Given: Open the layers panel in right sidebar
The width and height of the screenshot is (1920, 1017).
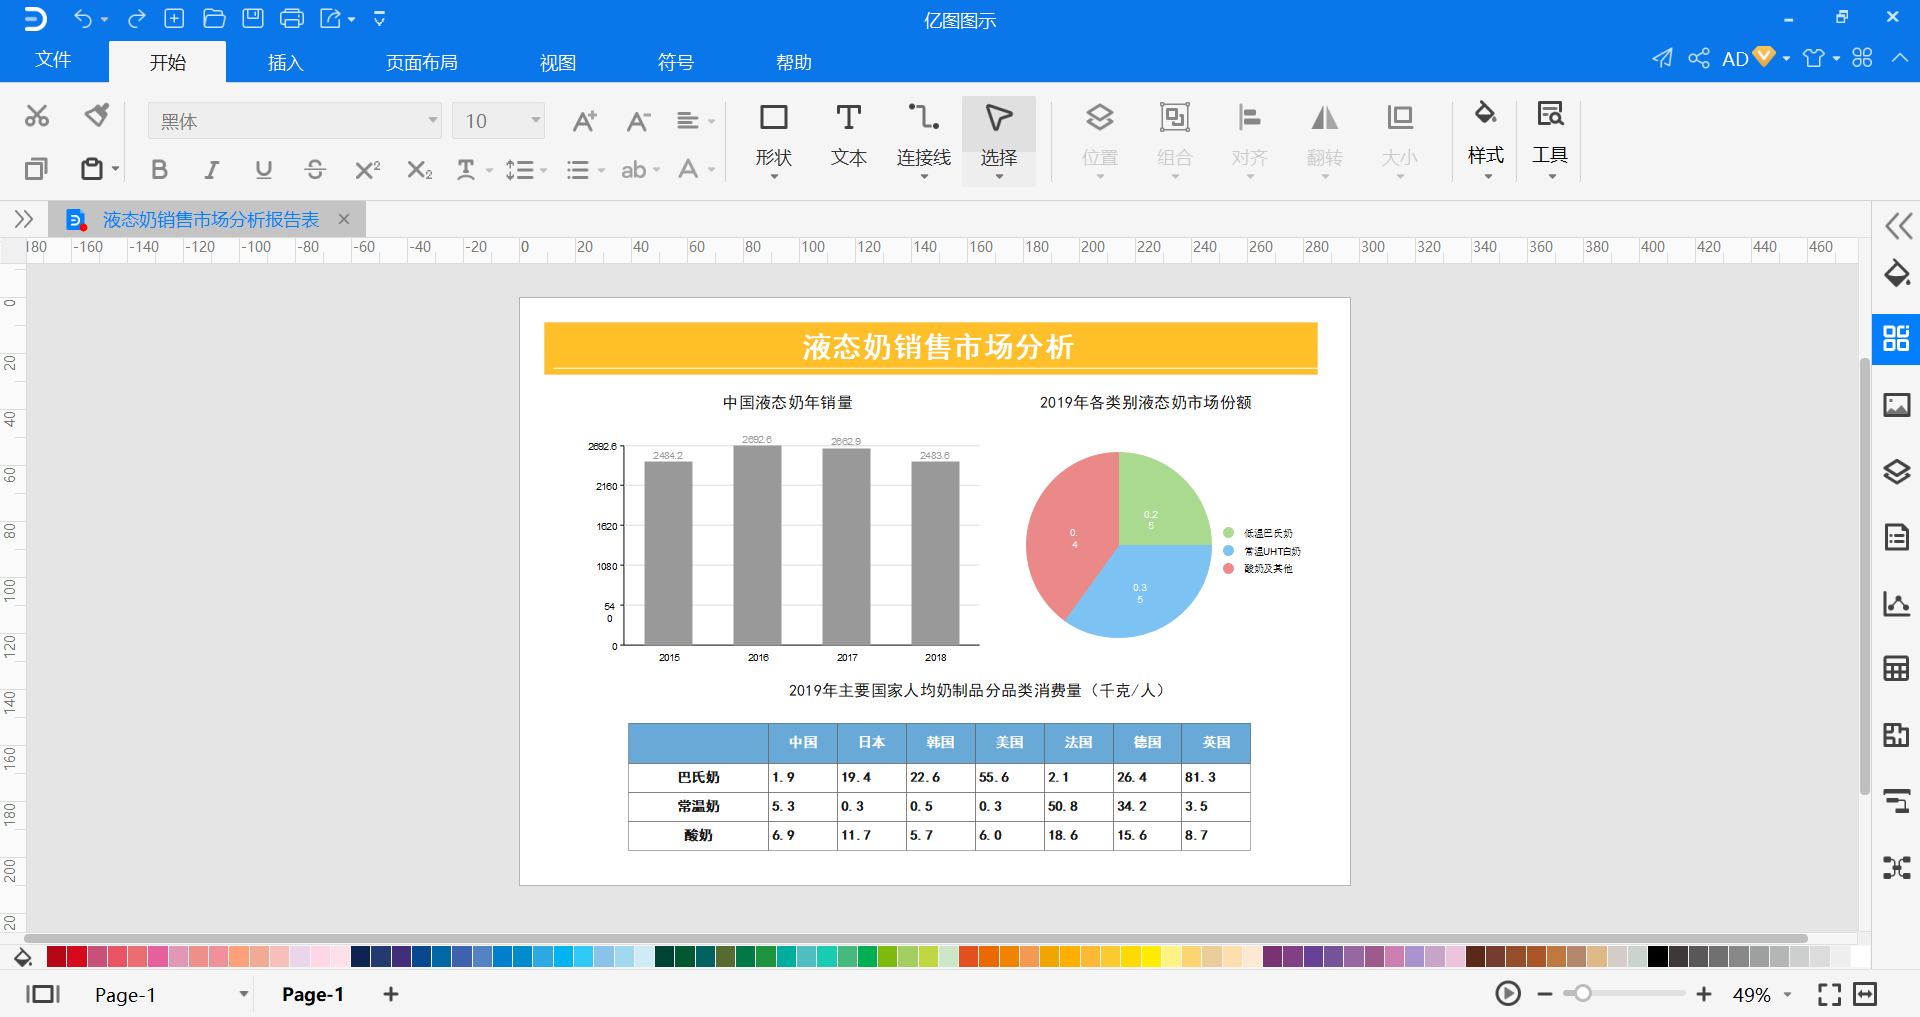Looking at the screenshot, I should (1896, 472).
